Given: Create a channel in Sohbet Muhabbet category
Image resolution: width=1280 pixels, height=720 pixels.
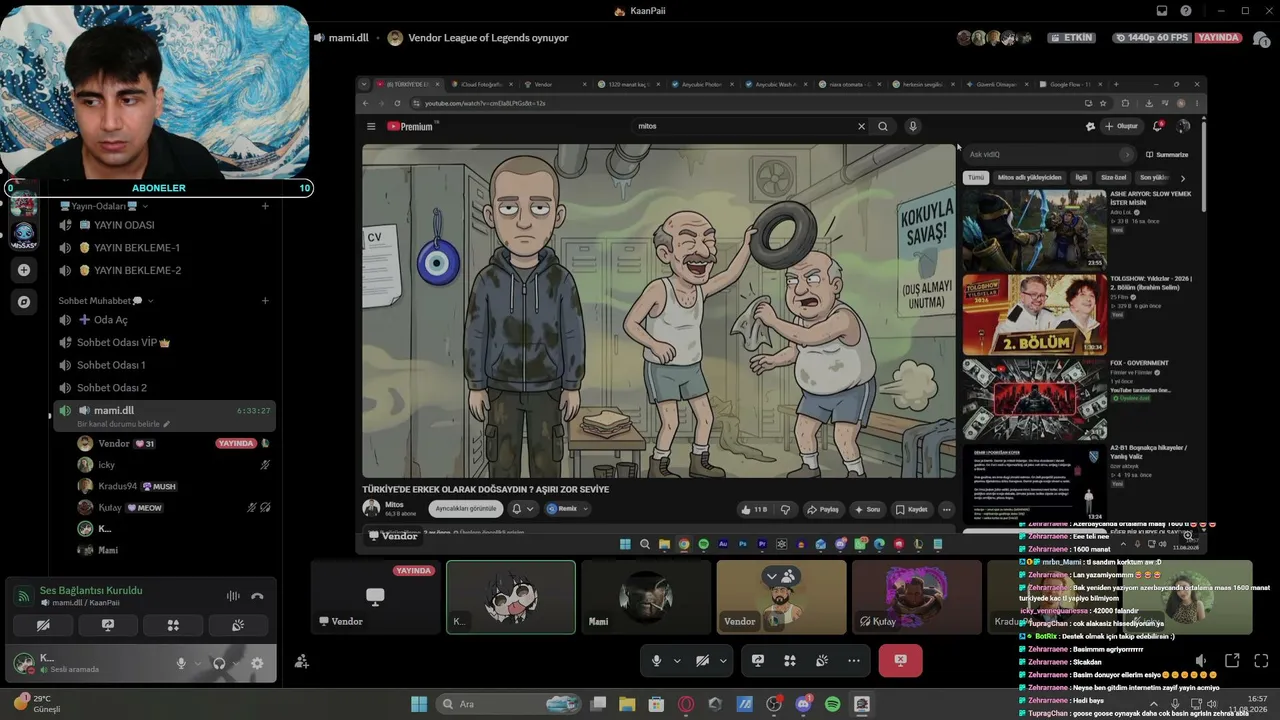Looking at the screenshot, I should point(265,301).
